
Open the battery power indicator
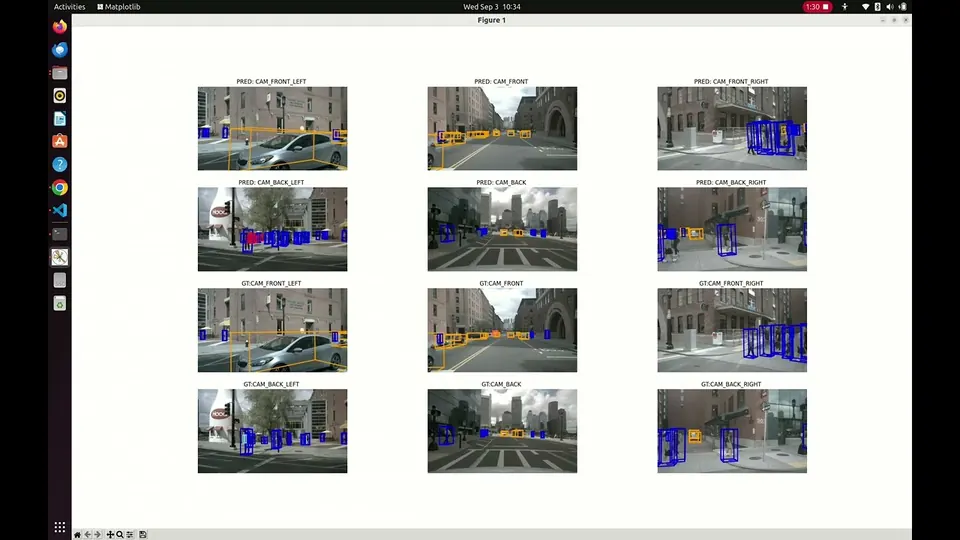tap(902, 7)
